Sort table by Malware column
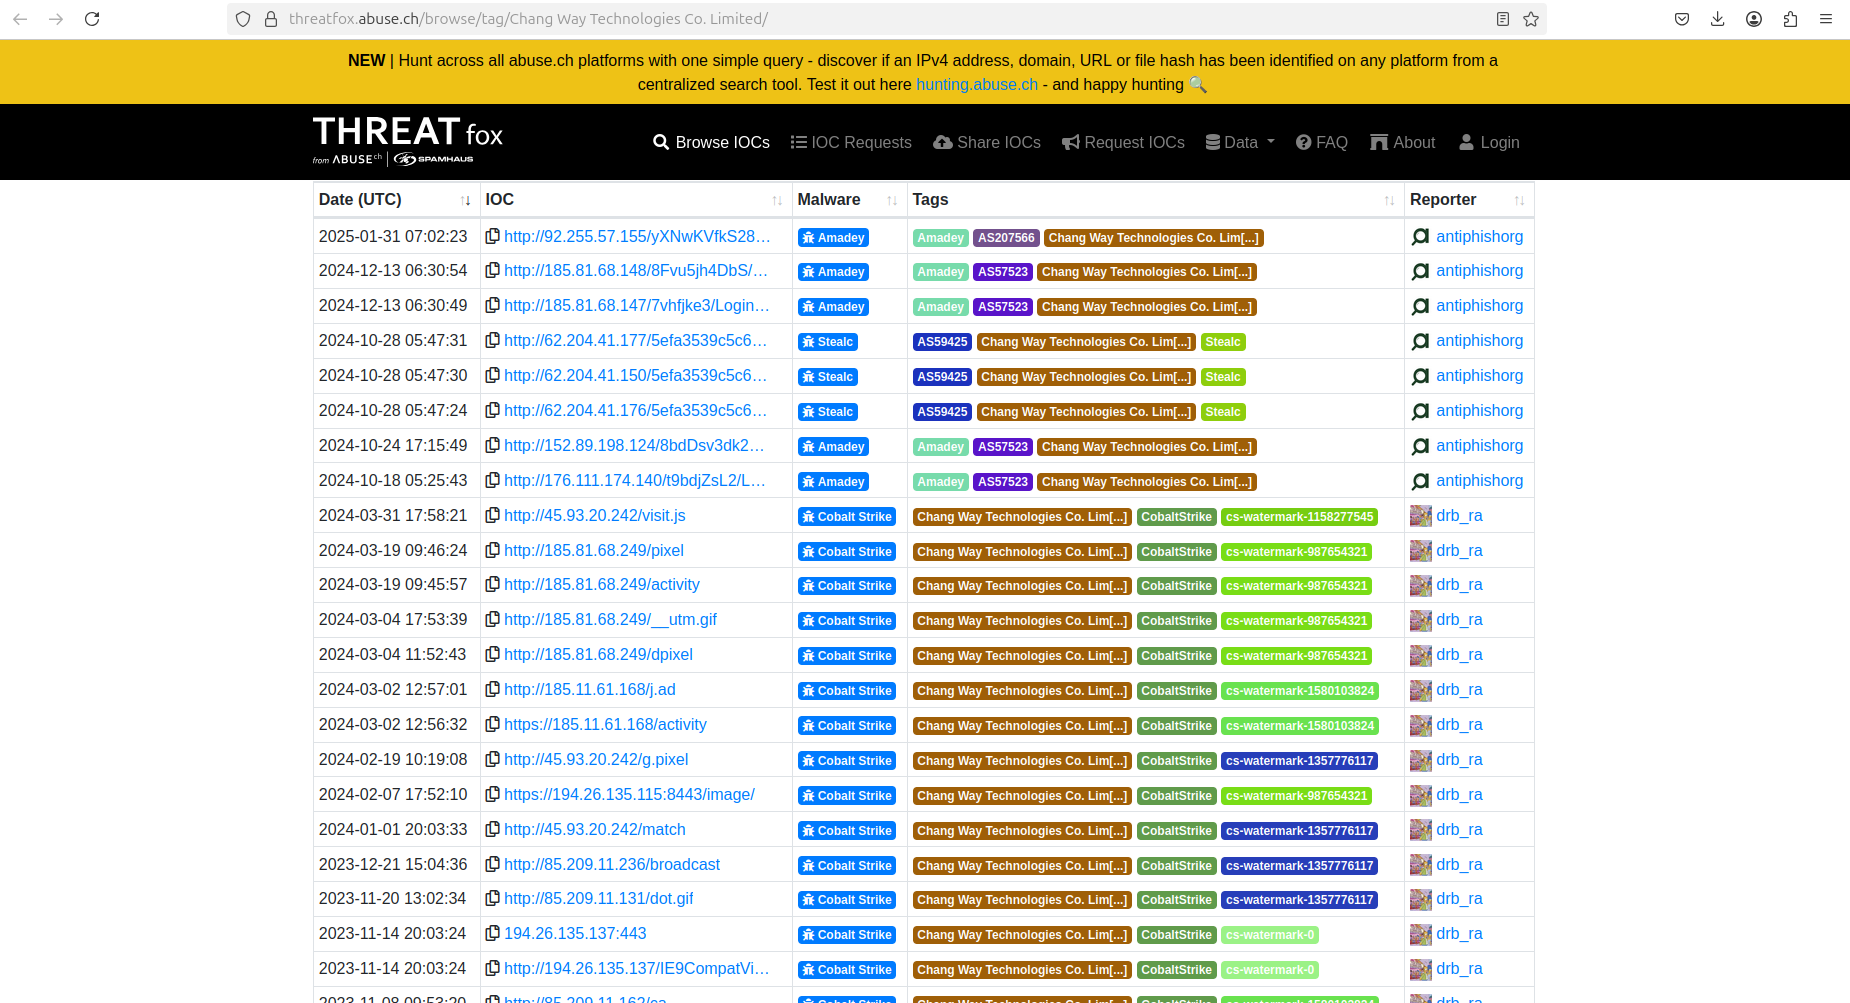The image size is (1850, 1003). tap(891, 200)
